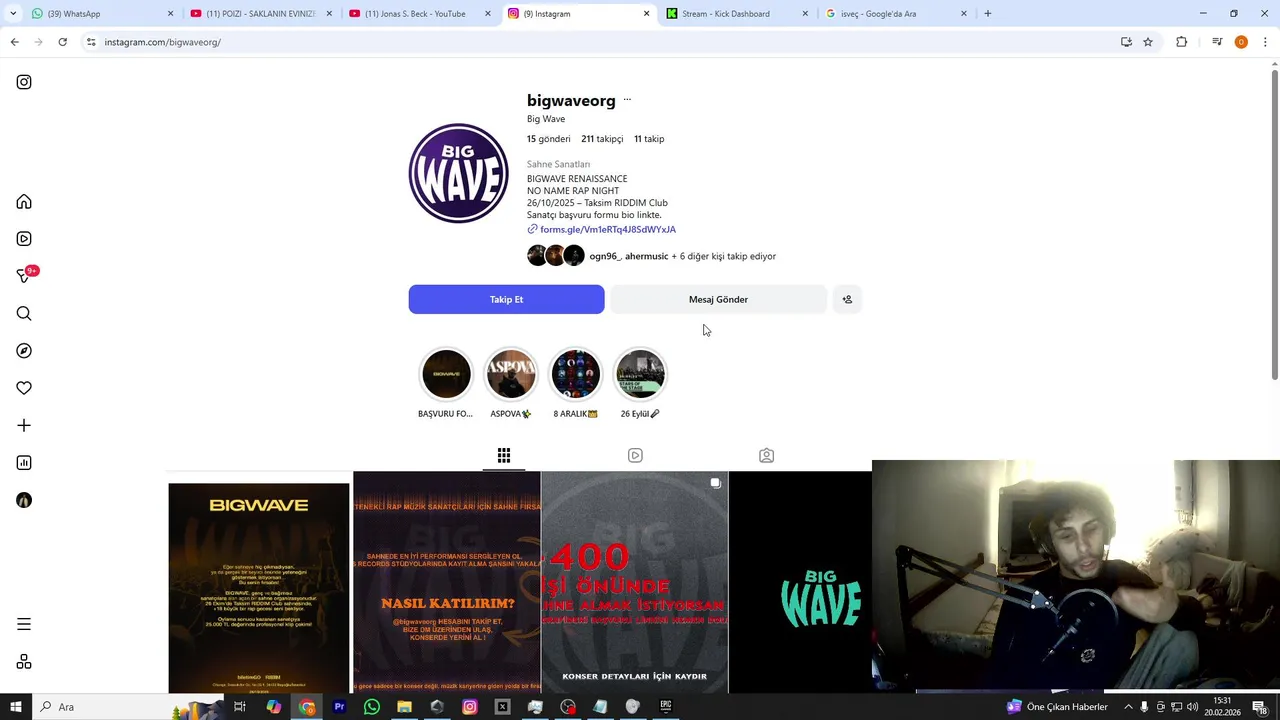Click the Takip Et follow button
Viewport: 1280px width, 720px height.
click(x=506, y=299)
